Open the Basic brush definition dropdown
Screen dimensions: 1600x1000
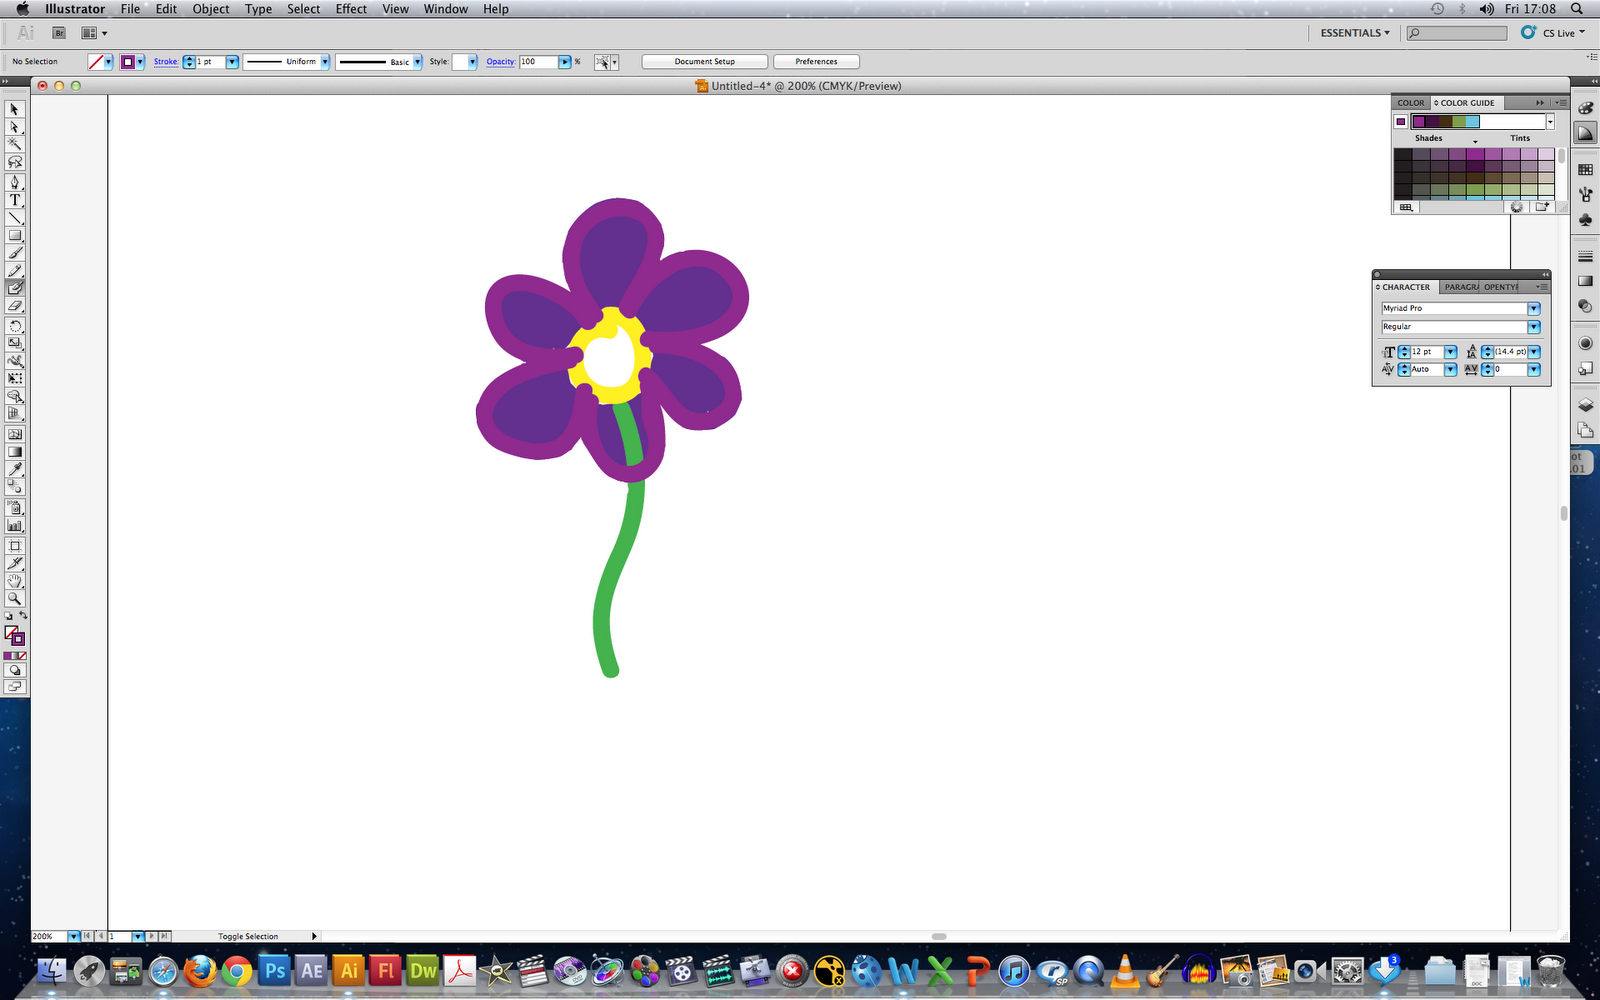tap(417, 61)
